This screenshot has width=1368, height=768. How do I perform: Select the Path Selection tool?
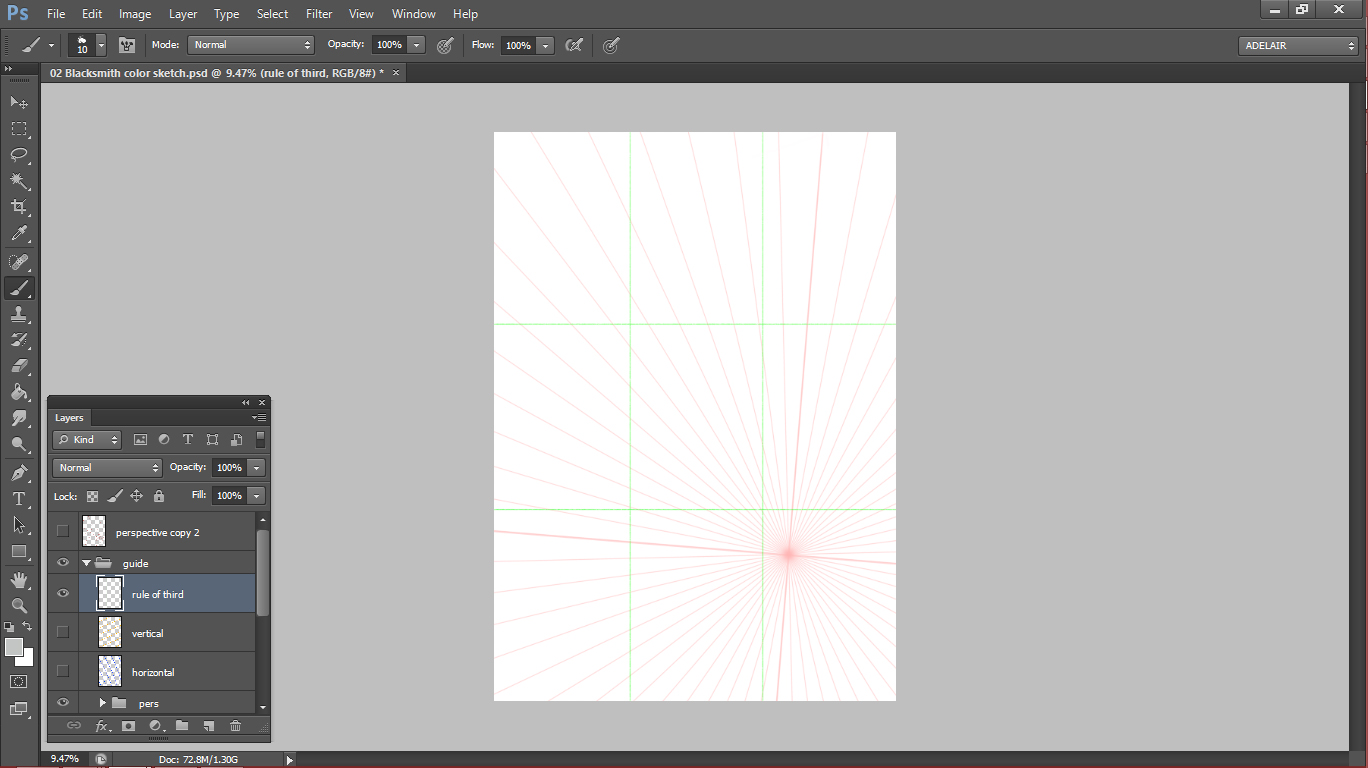click(19, 525)
